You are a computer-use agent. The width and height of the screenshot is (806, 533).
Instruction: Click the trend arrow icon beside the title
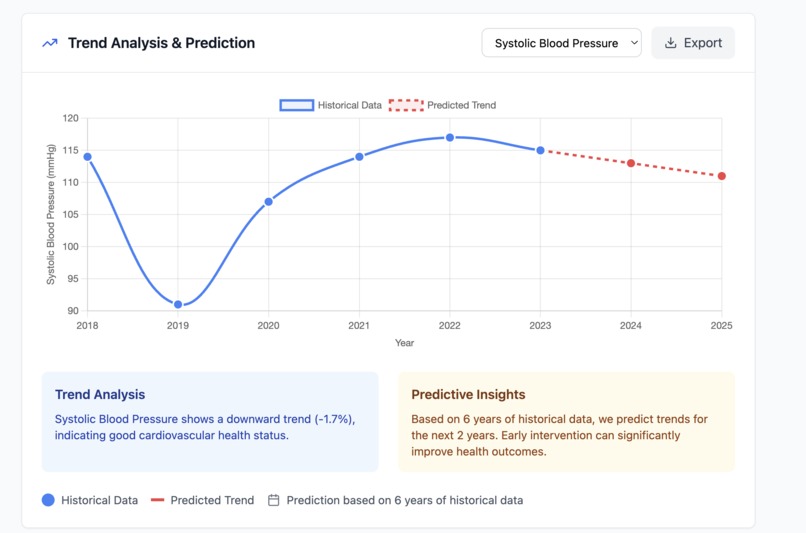point(50,43)
